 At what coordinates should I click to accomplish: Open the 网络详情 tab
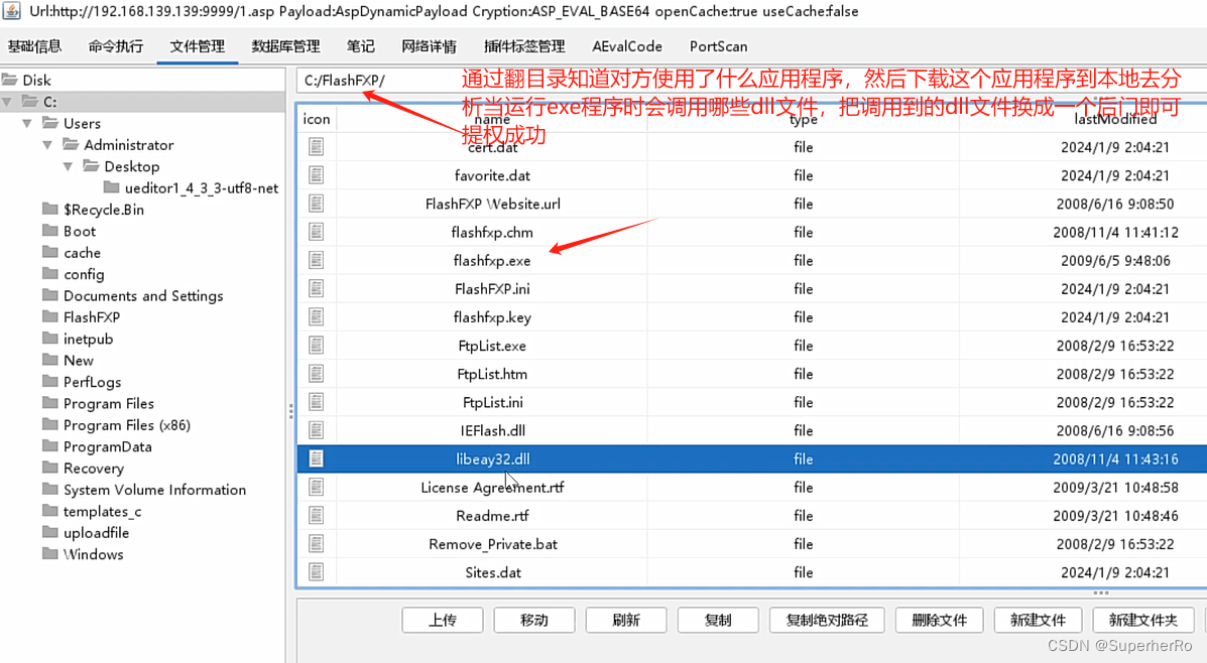429,46
